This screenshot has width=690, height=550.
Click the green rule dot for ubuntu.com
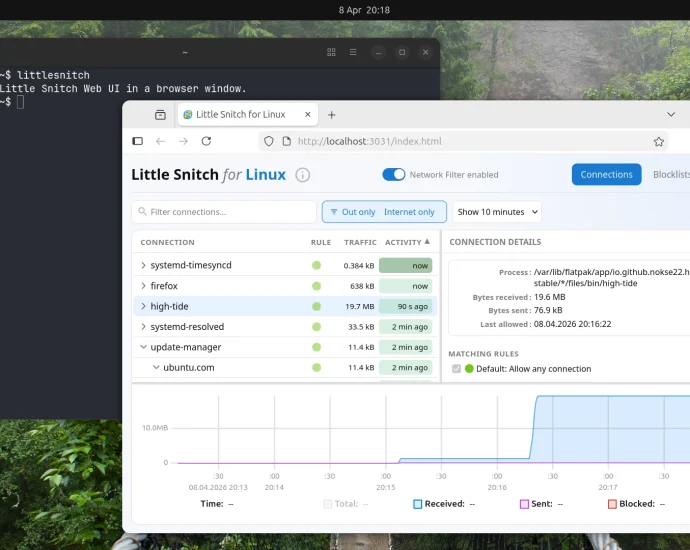[x=316, y=367]
